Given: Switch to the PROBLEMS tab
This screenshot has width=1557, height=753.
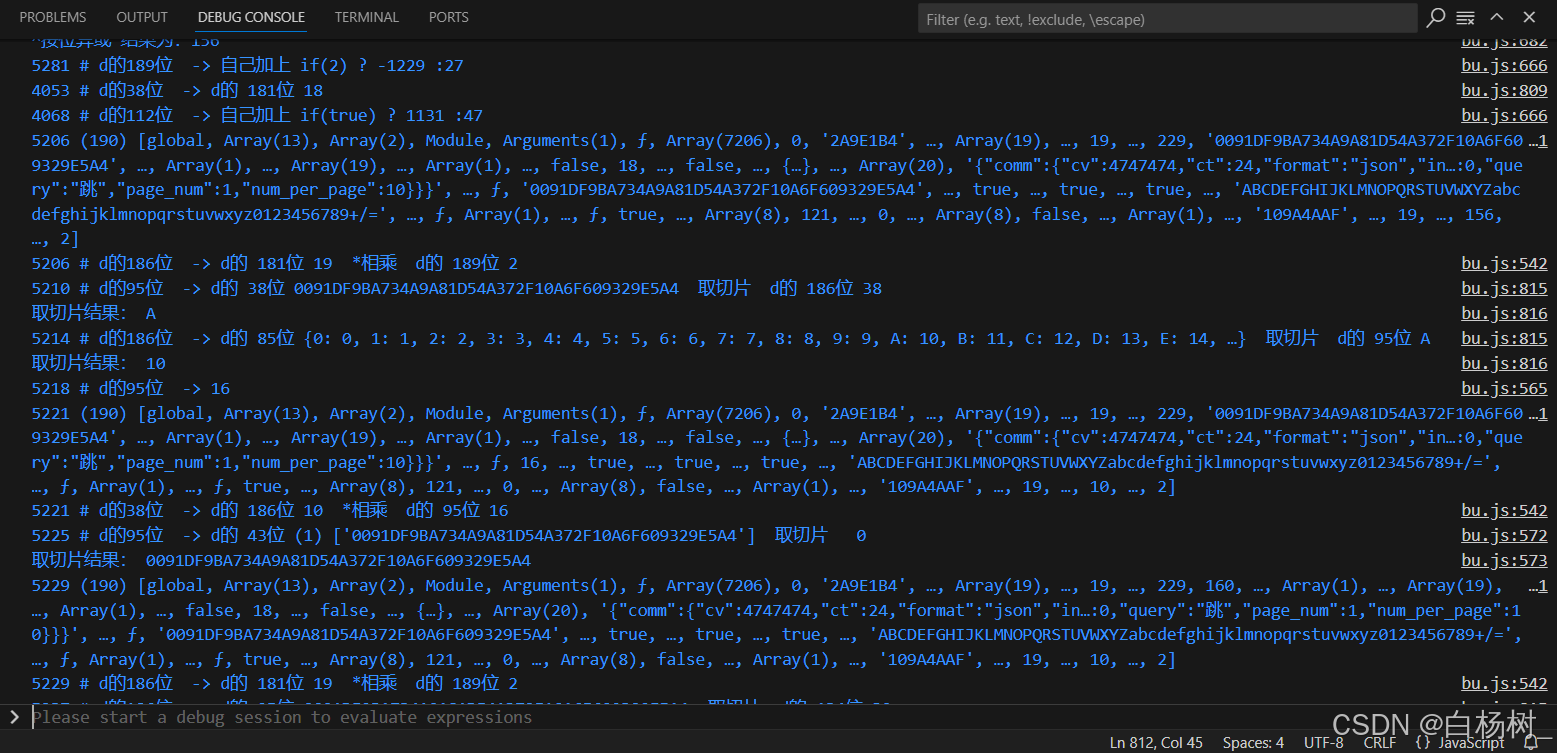Looking at the screenshot, I should coord(53,17).
